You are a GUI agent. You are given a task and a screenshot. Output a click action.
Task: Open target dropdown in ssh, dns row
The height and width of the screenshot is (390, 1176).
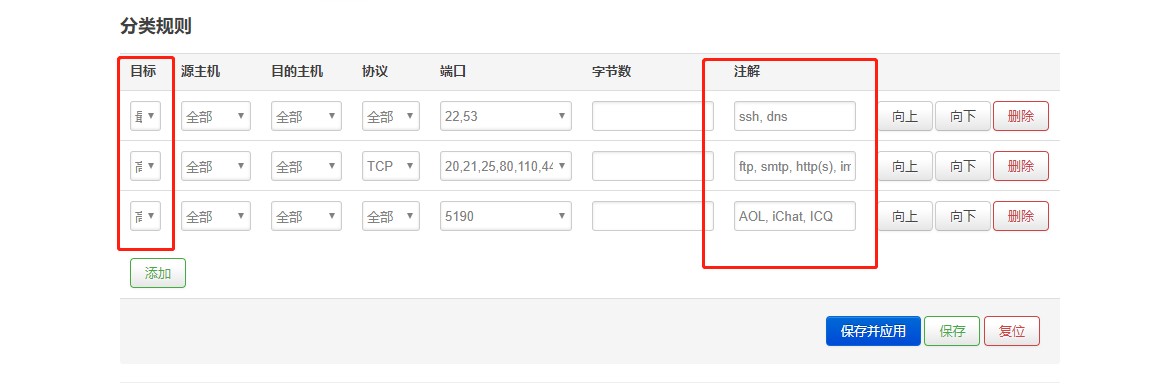146,116
